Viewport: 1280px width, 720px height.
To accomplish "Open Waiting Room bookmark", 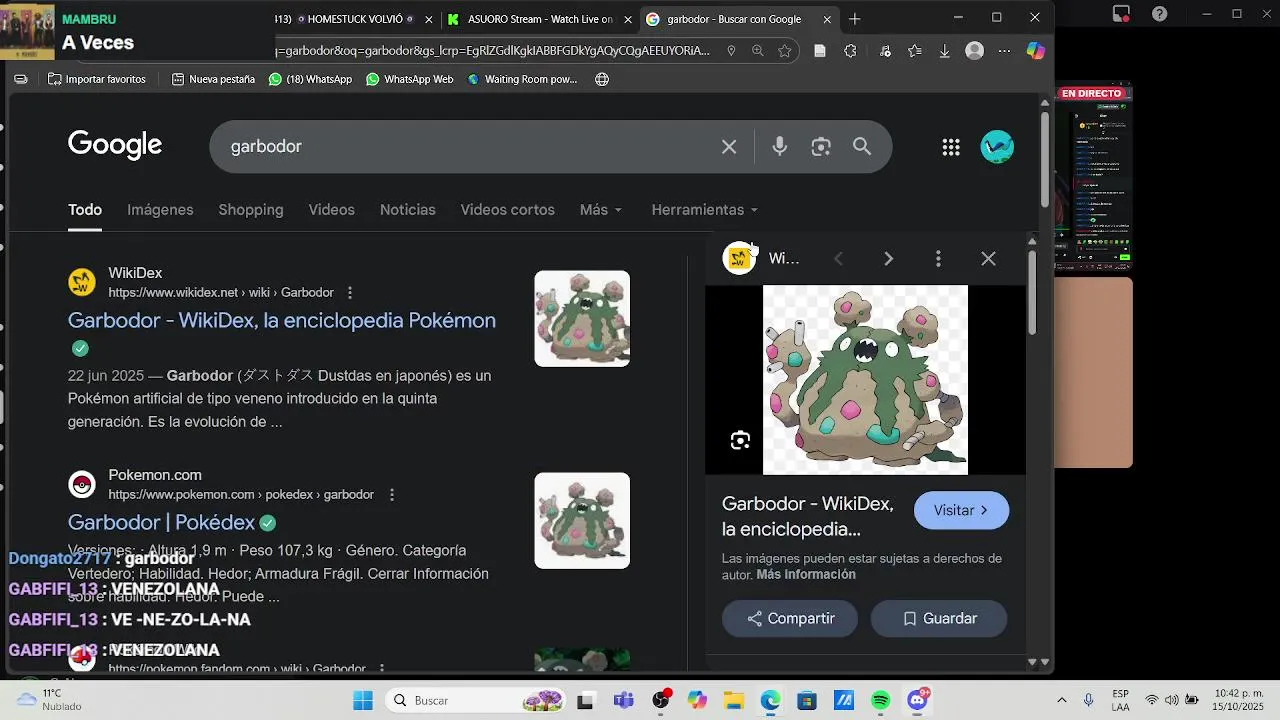I will (x=522, y=79).
